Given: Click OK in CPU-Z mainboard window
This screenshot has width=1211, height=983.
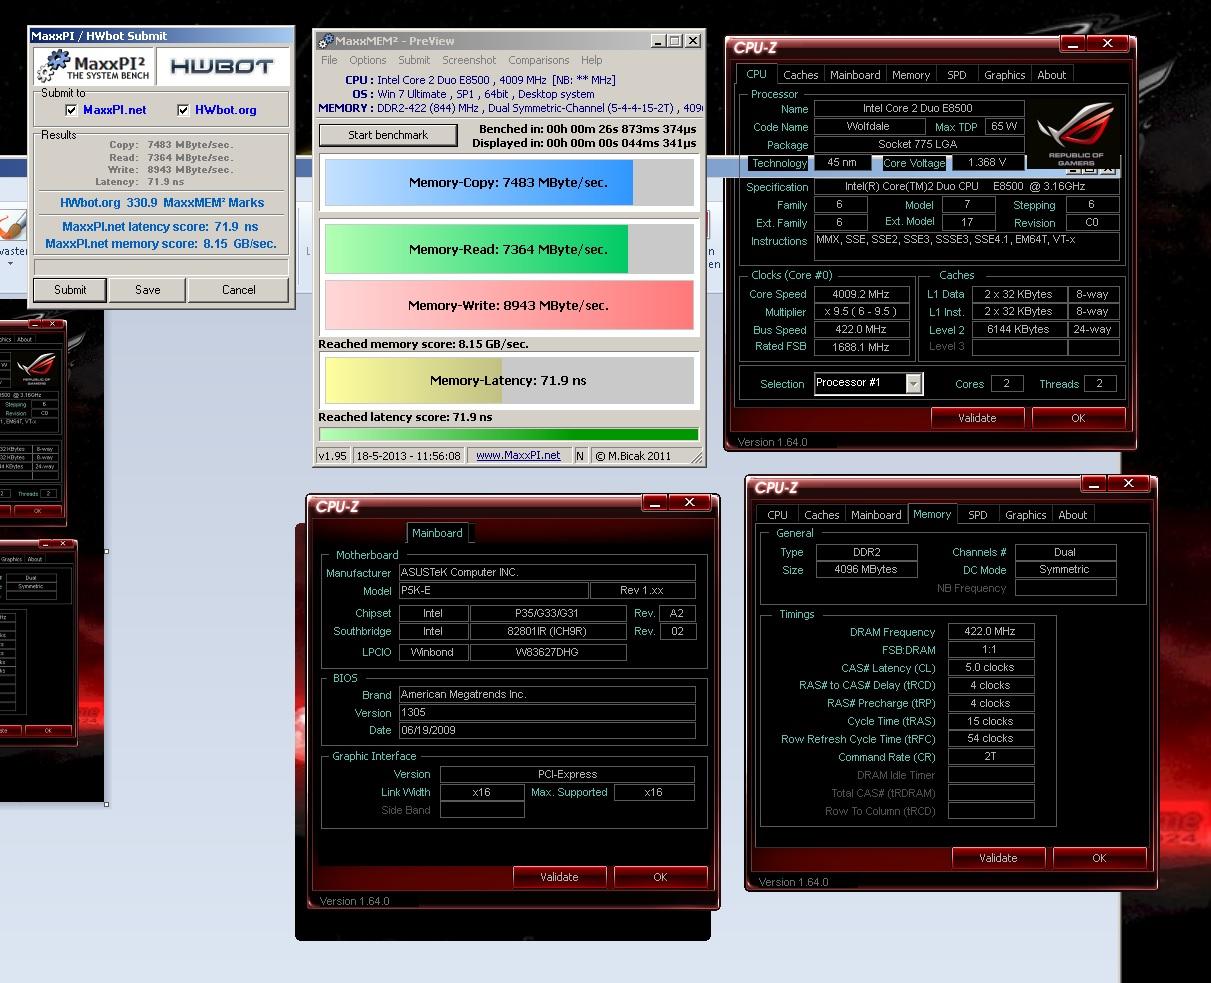Looking at the screenshot, I should 660,877.
